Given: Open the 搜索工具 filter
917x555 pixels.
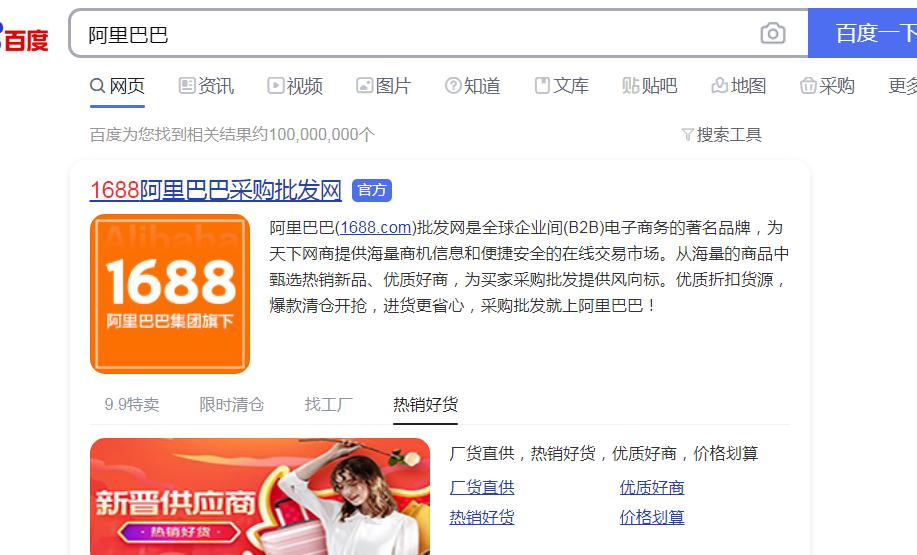Looking at the screenshot, I should click(x=722, y=135).
